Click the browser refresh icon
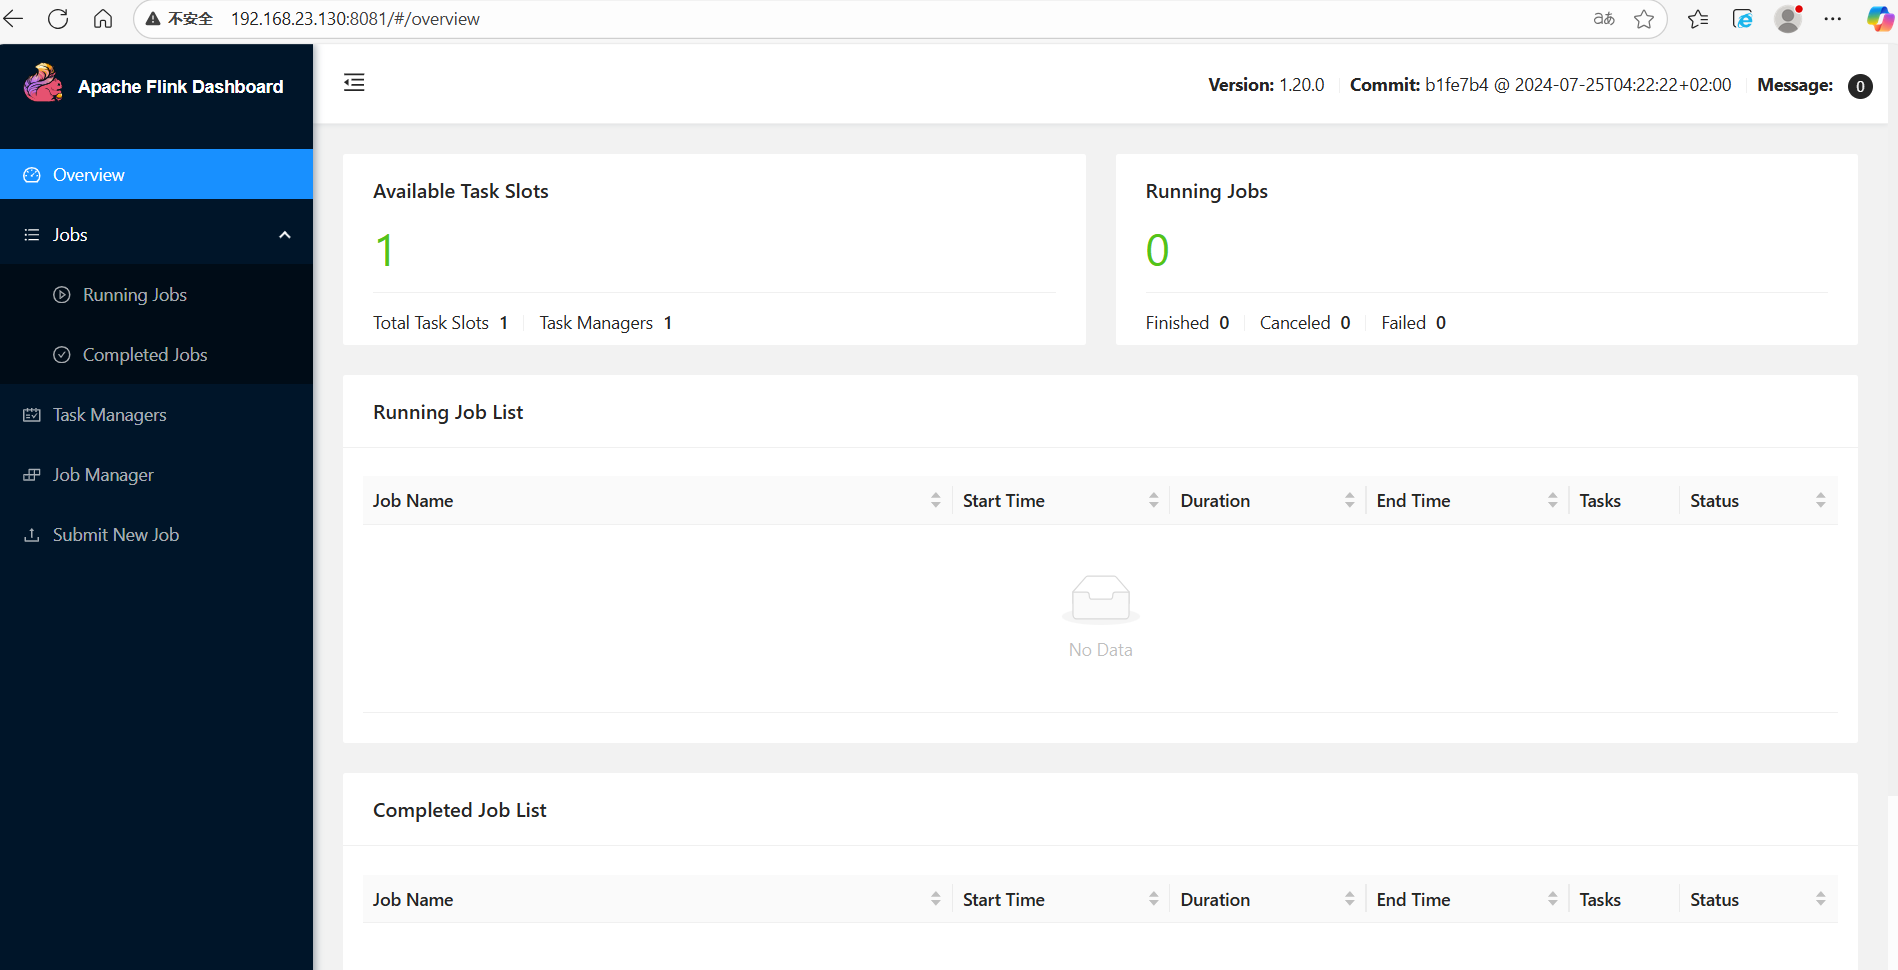 point(58,19)
